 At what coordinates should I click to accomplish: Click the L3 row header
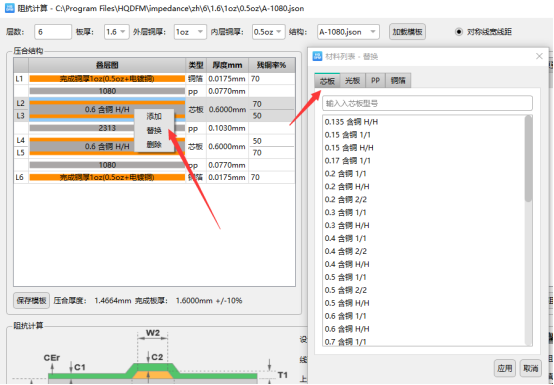coord(21,116)
